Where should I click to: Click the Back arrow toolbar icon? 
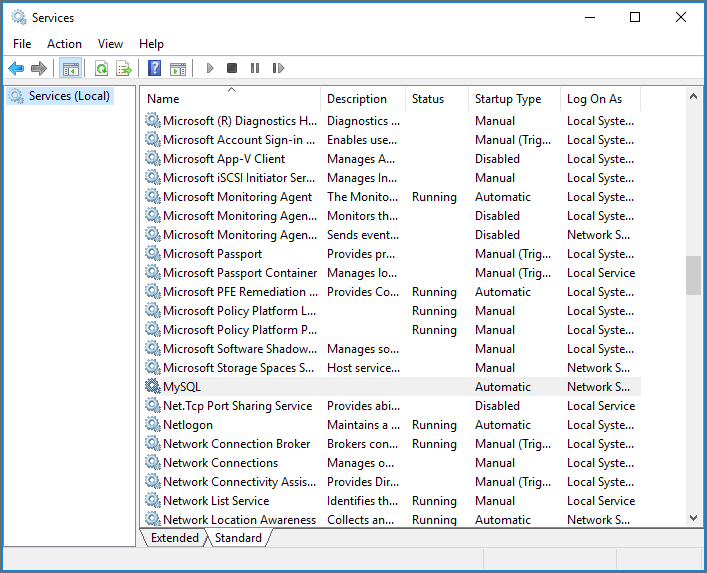coord(16,69)
